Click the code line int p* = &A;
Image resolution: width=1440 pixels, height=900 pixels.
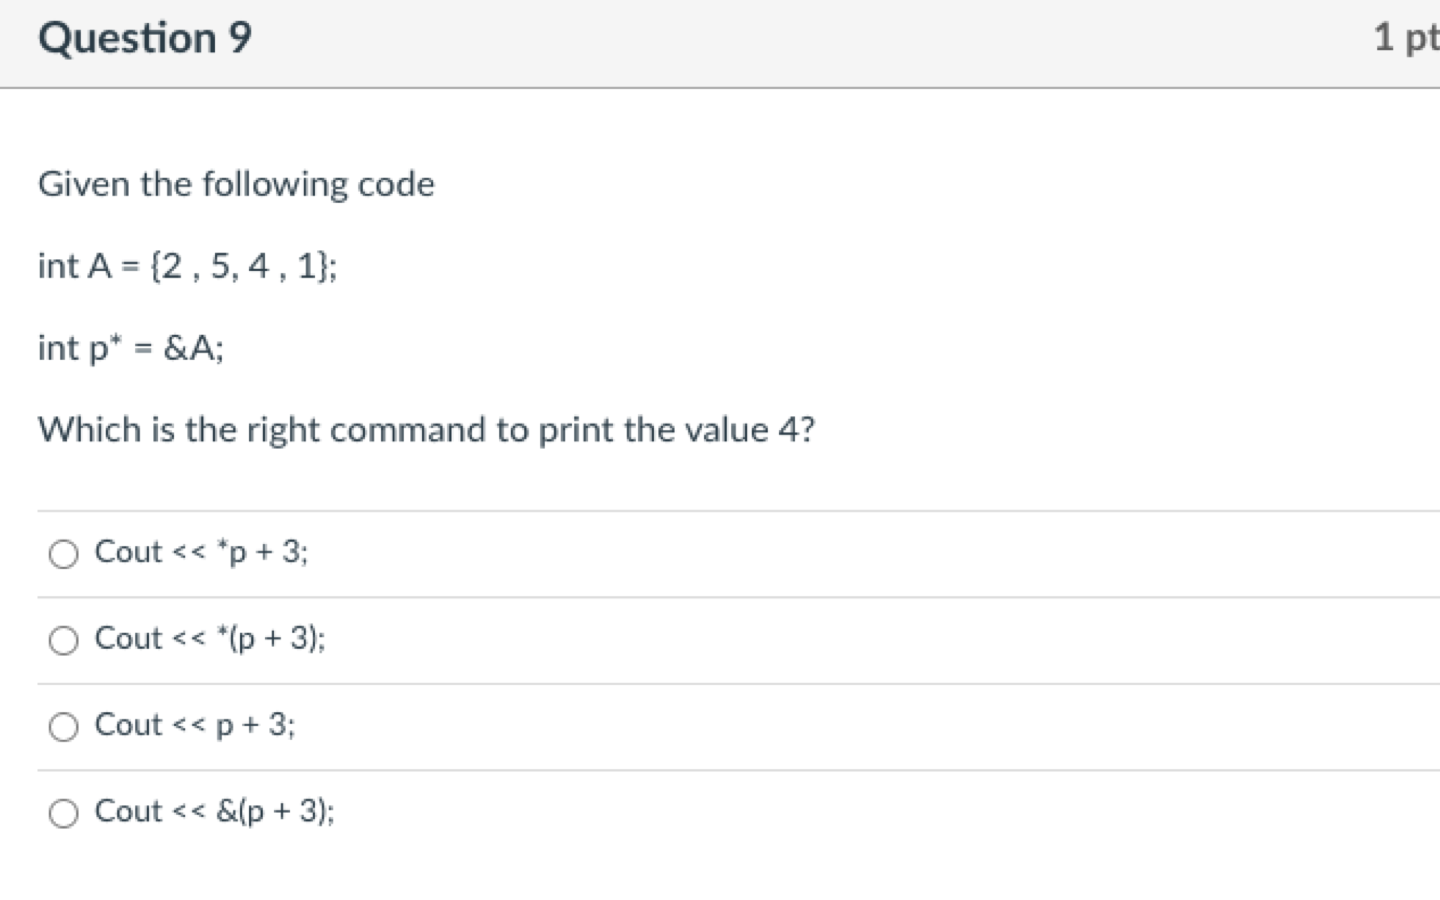tap(130, 348)
